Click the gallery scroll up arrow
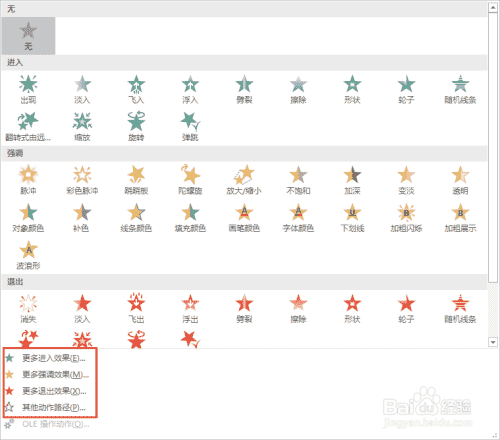Image resolution: width=500 pixels, height=440 pixels. coord(493,7)
